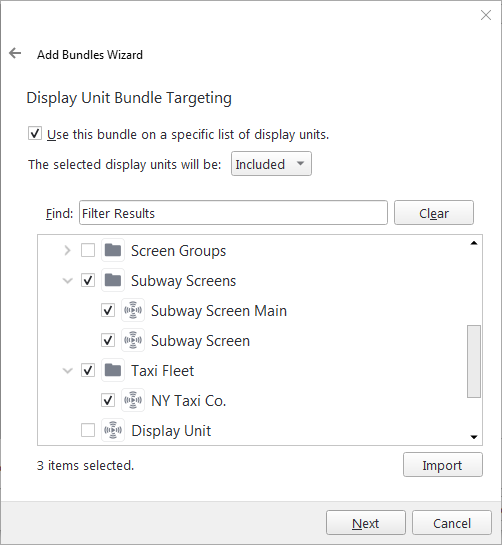502x545 pixels.
Task: Expand the Screen Groups tree node
Action: pos(67,250)
